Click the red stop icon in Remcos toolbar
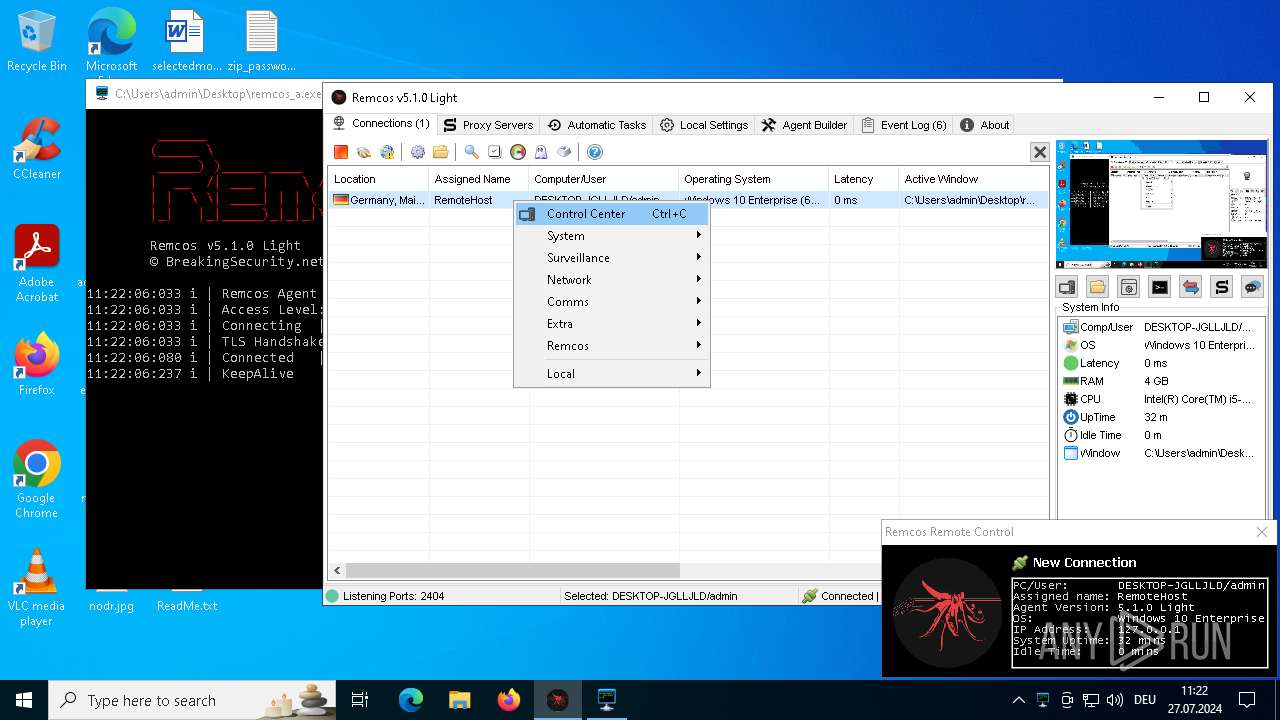This screenshot has height=720, width=1280. click(x=341, y=152)
